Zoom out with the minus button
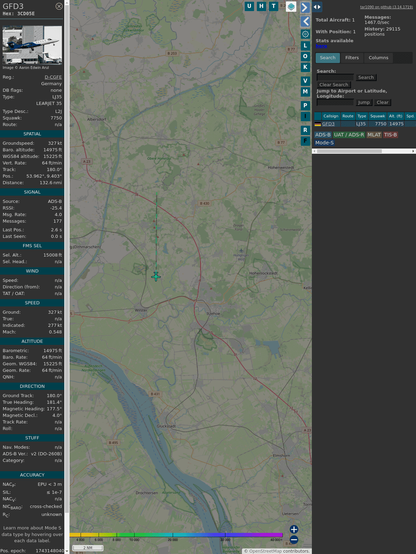 (294, 540)
